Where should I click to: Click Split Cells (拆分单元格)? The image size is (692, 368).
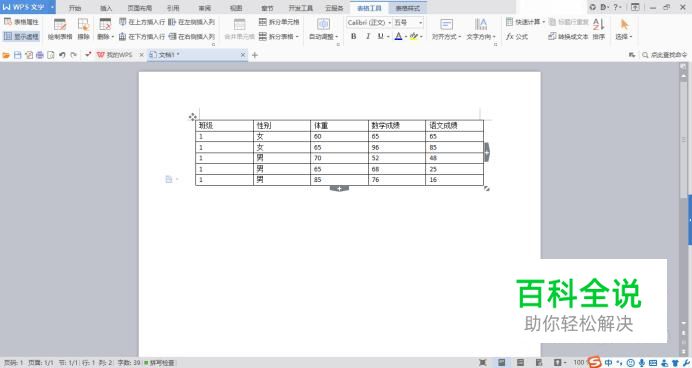279,22
